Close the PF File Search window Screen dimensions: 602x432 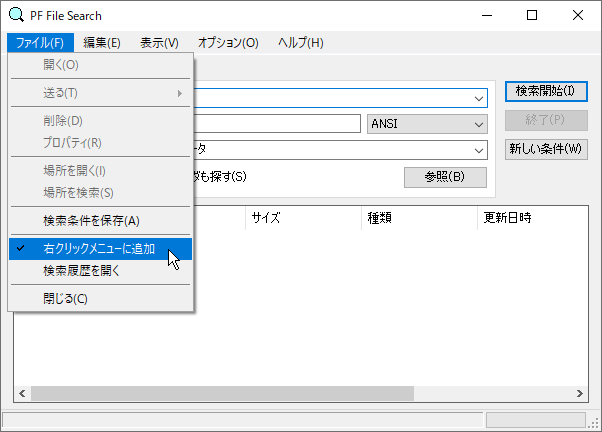pyautogui.click(x=577, y=15)
